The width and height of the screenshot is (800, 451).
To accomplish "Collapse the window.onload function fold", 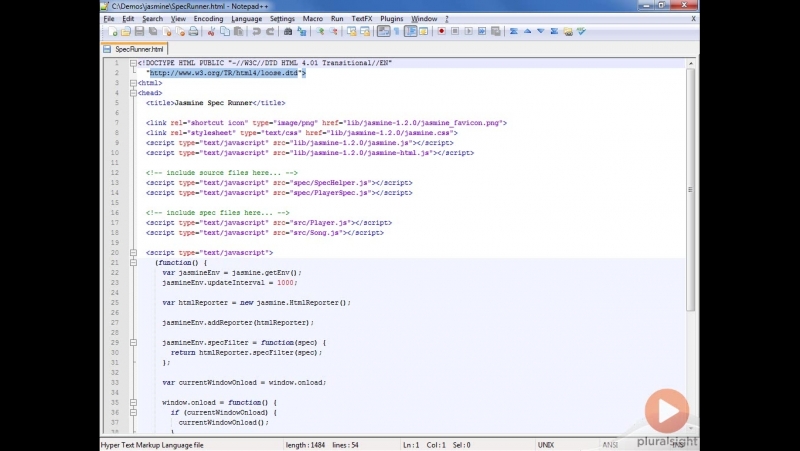I will (133, 403).
